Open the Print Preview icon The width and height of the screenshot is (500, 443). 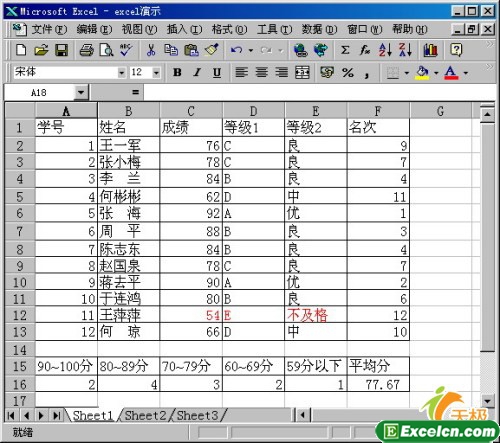pos(106,50)
